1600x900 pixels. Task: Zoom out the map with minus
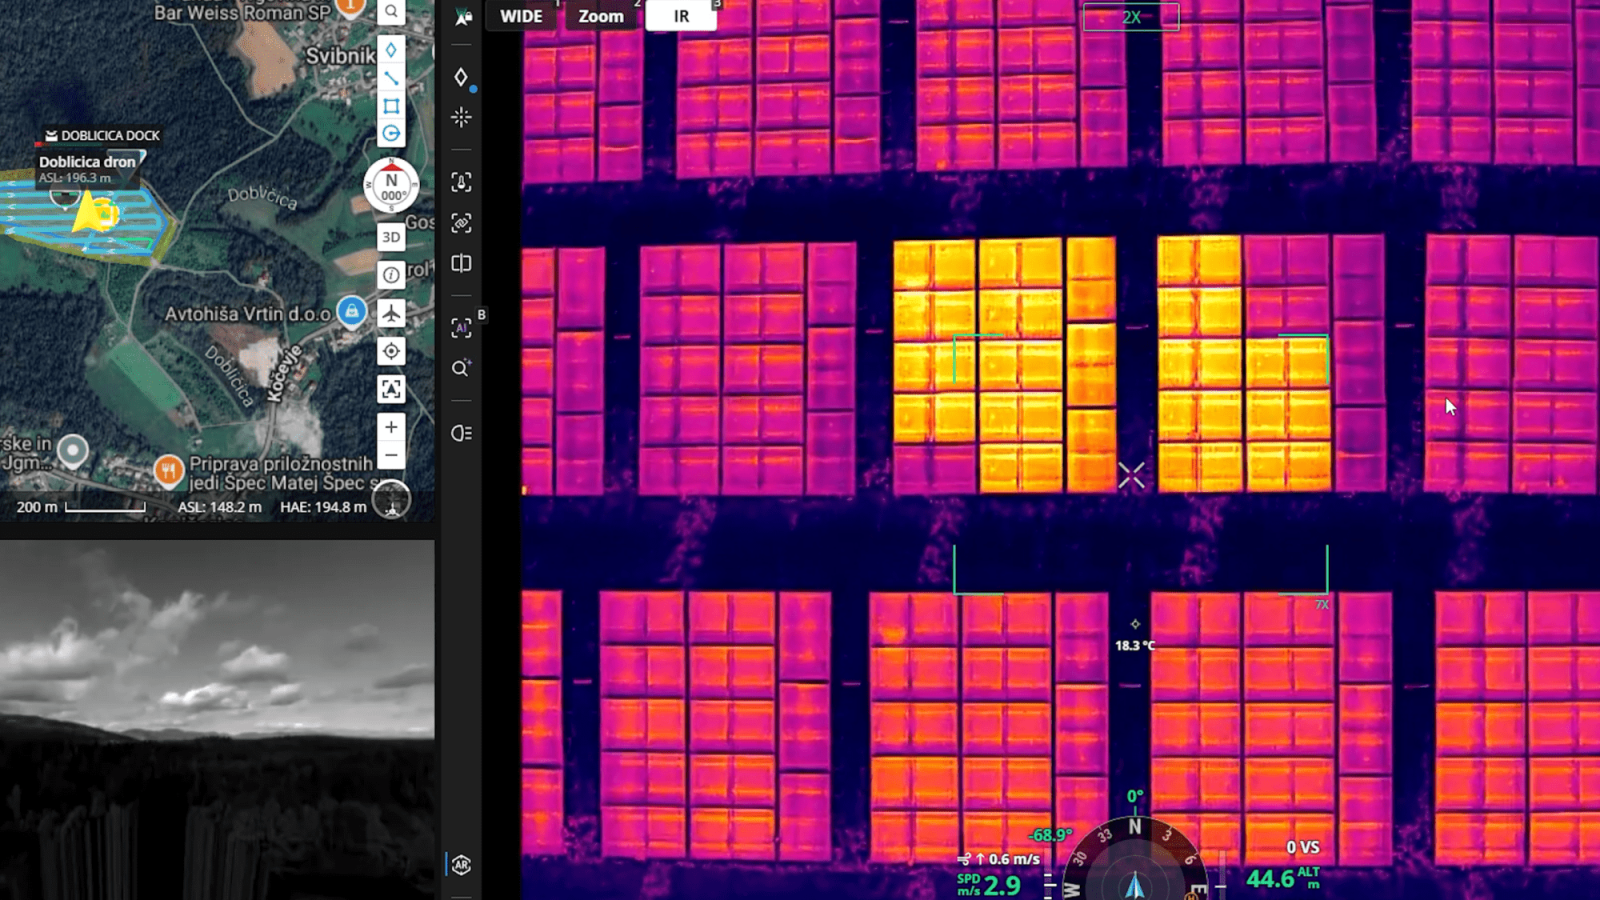coord(391,456)
